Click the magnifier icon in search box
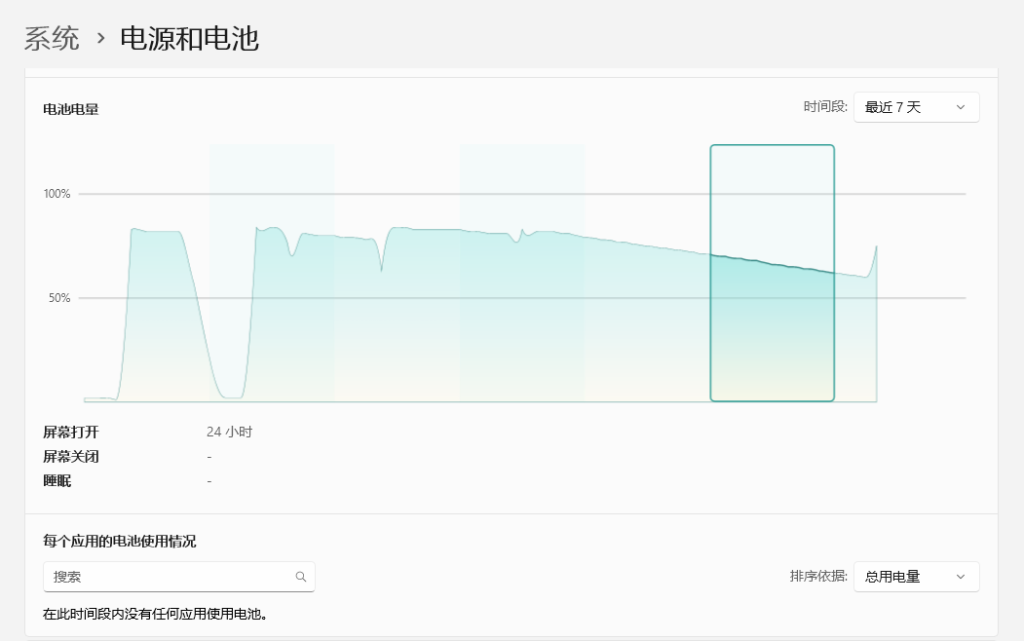The image size is (1024, 641). (300, 577)
